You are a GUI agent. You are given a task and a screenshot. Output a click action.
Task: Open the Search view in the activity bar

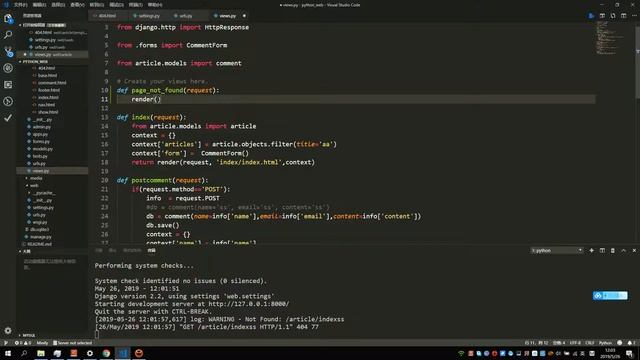tap(8, 35)
